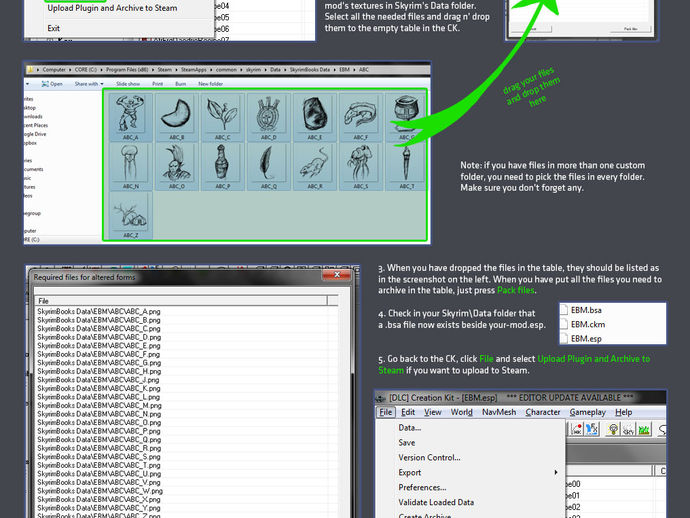Close the Required files for altered forms dialog
690x518 pixels.
click(x=337, y=275)
